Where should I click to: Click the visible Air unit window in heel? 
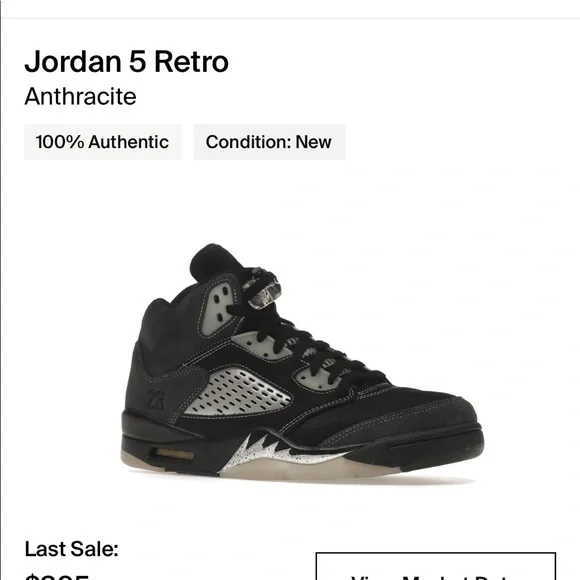click(x=174, y=454)
